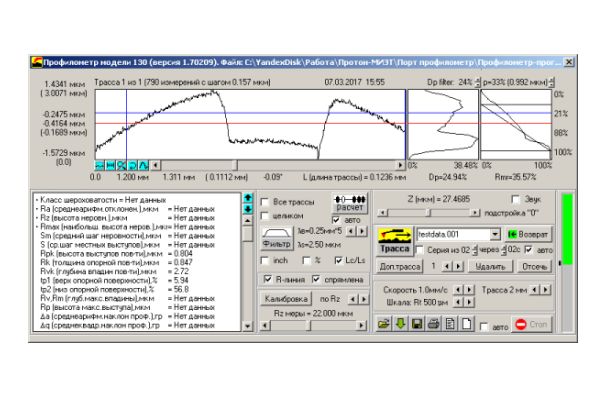Toggle the % checkbox
Image resolution: width=600 pixels, height=400 pixels.
click(x=306, y=261)
